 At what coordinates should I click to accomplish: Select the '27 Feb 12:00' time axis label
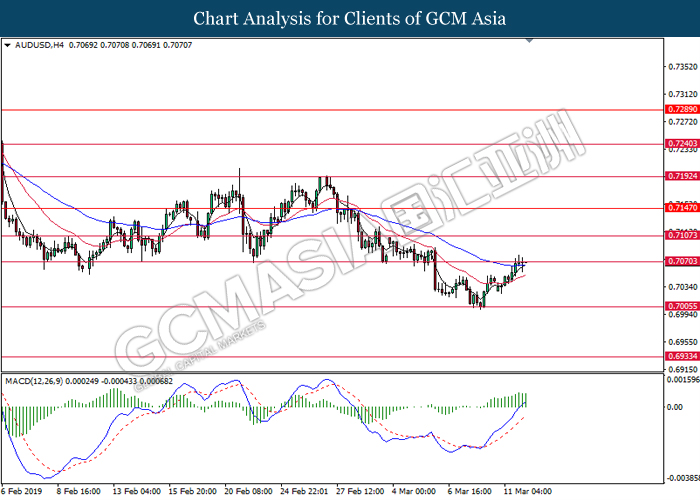[x=360, y=491]
